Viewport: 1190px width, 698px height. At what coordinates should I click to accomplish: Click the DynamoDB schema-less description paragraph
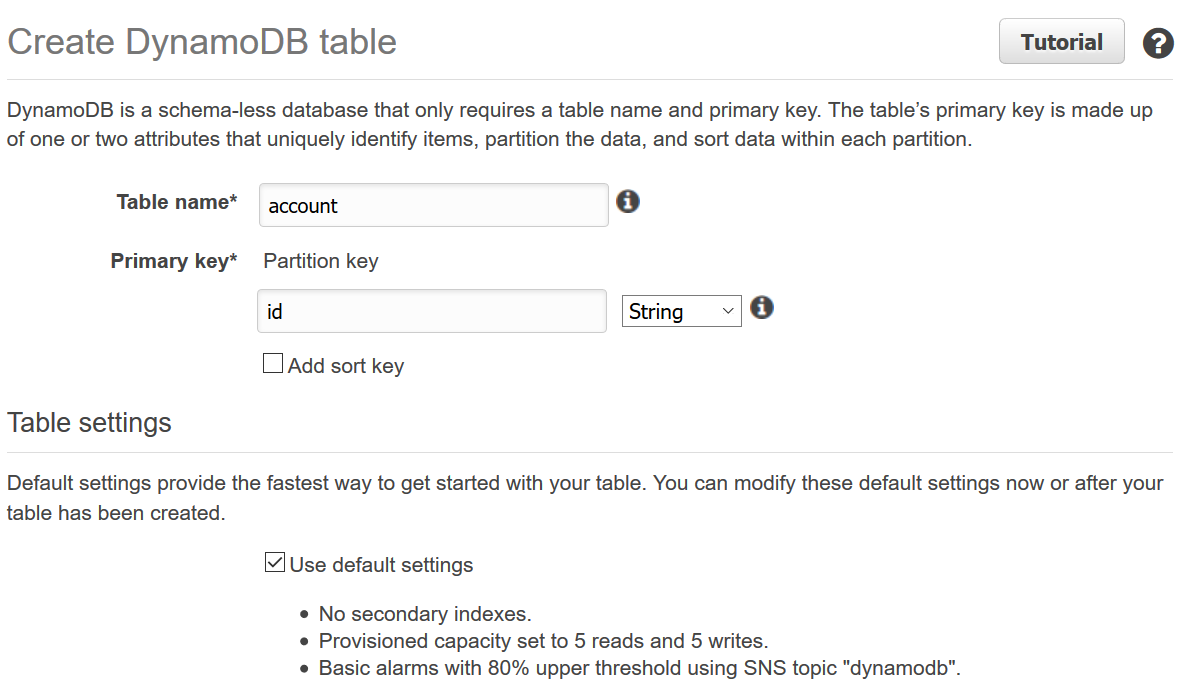[x=580, y=125]
